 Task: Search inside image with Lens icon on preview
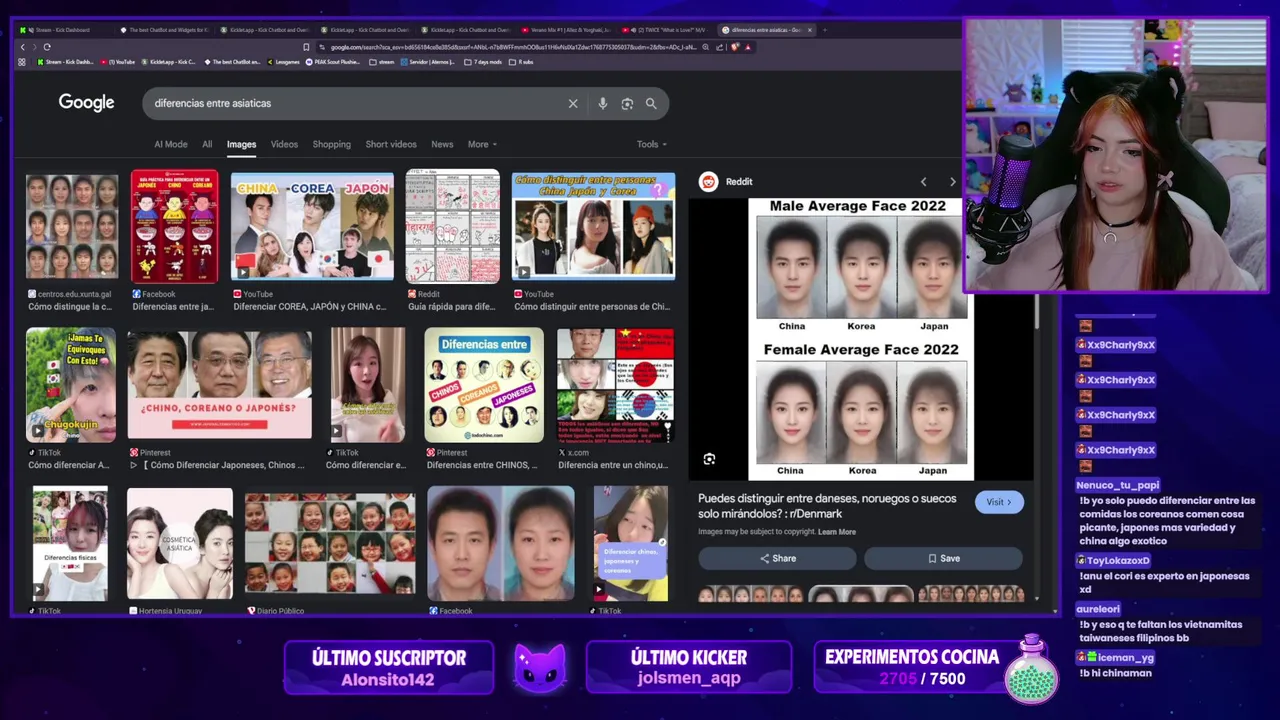709,459
